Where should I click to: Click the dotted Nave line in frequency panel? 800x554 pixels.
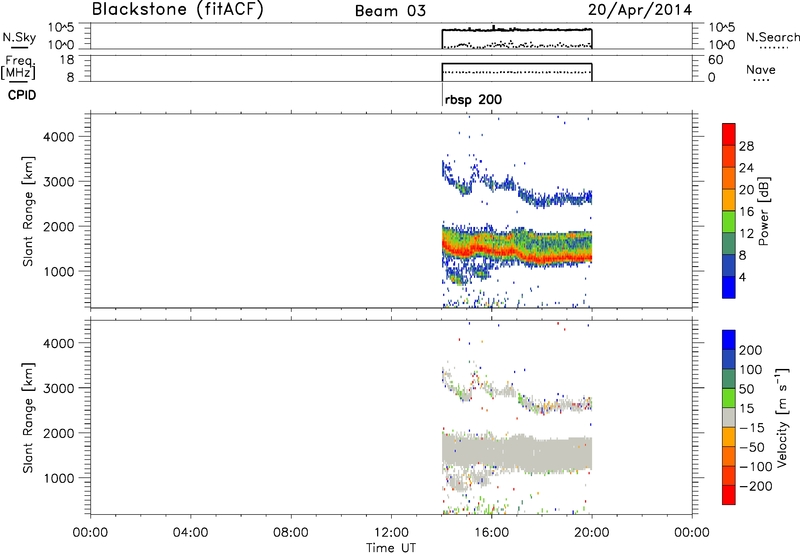[517, 72]
